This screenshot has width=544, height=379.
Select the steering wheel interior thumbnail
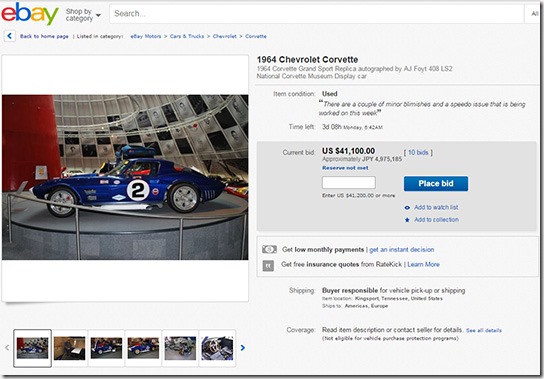[x=217, y=348]
